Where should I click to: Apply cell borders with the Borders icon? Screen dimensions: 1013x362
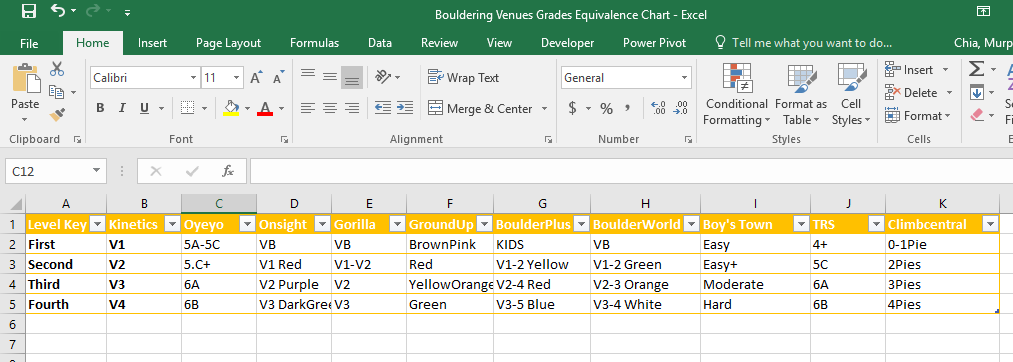[x=187, y=108]
